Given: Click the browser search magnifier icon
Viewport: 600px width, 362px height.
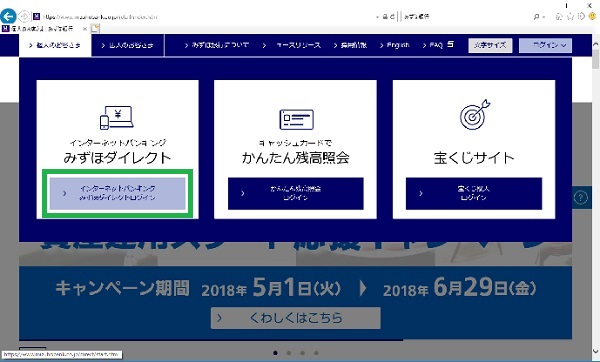Looking at the screenshot, I should [x=536, y=16].
